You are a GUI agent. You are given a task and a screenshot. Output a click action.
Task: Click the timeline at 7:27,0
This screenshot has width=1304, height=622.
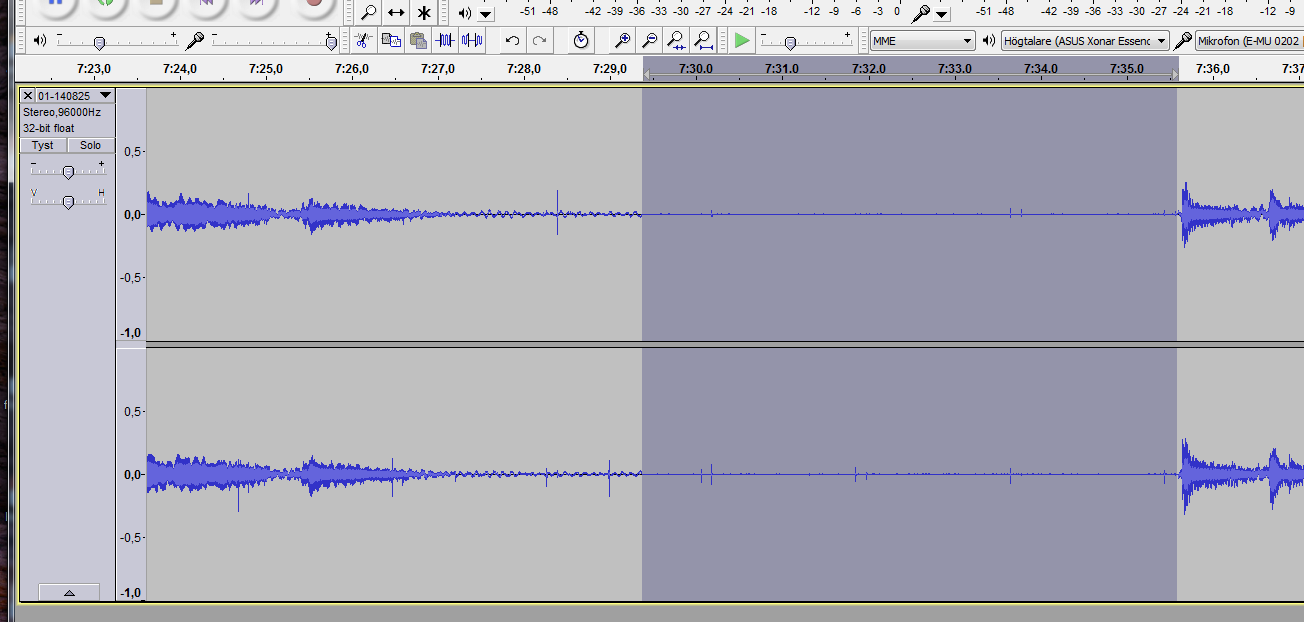click(x=438, y=69)
